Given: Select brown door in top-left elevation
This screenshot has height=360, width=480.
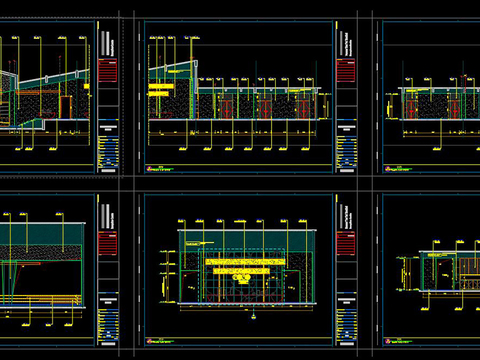Looking at the screenshot, I should coord(66,107).
